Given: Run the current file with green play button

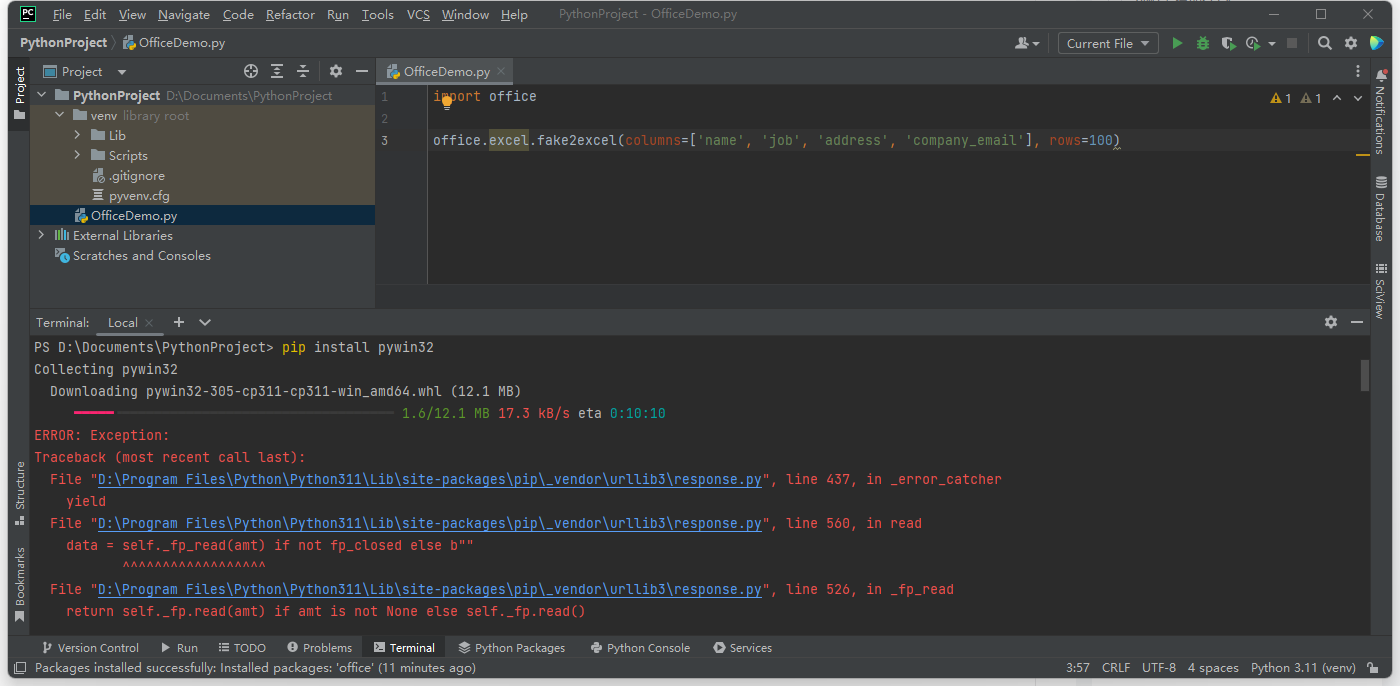Looking at the screenshot, I should [x=1177, y=43].
